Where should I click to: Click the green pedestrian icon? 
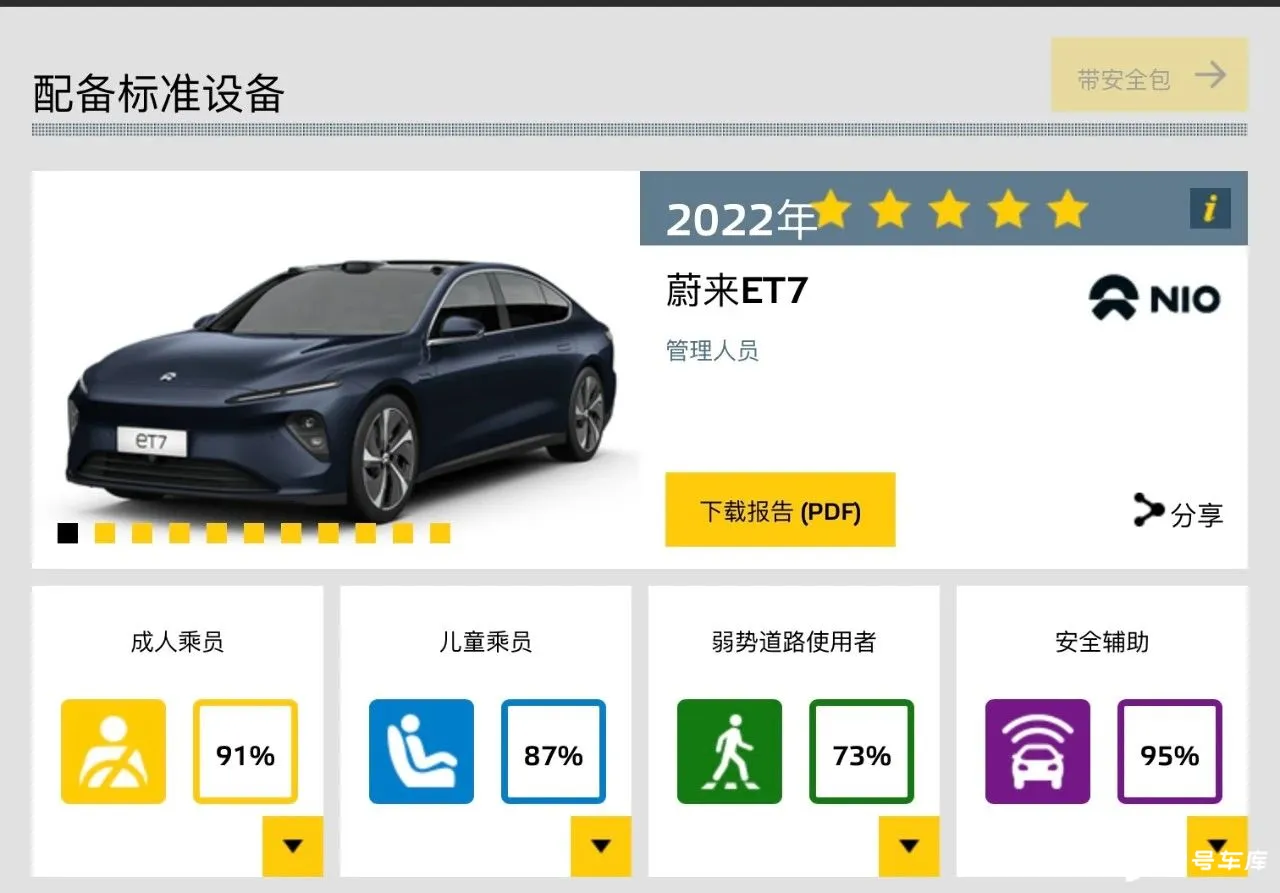(729, 751)
